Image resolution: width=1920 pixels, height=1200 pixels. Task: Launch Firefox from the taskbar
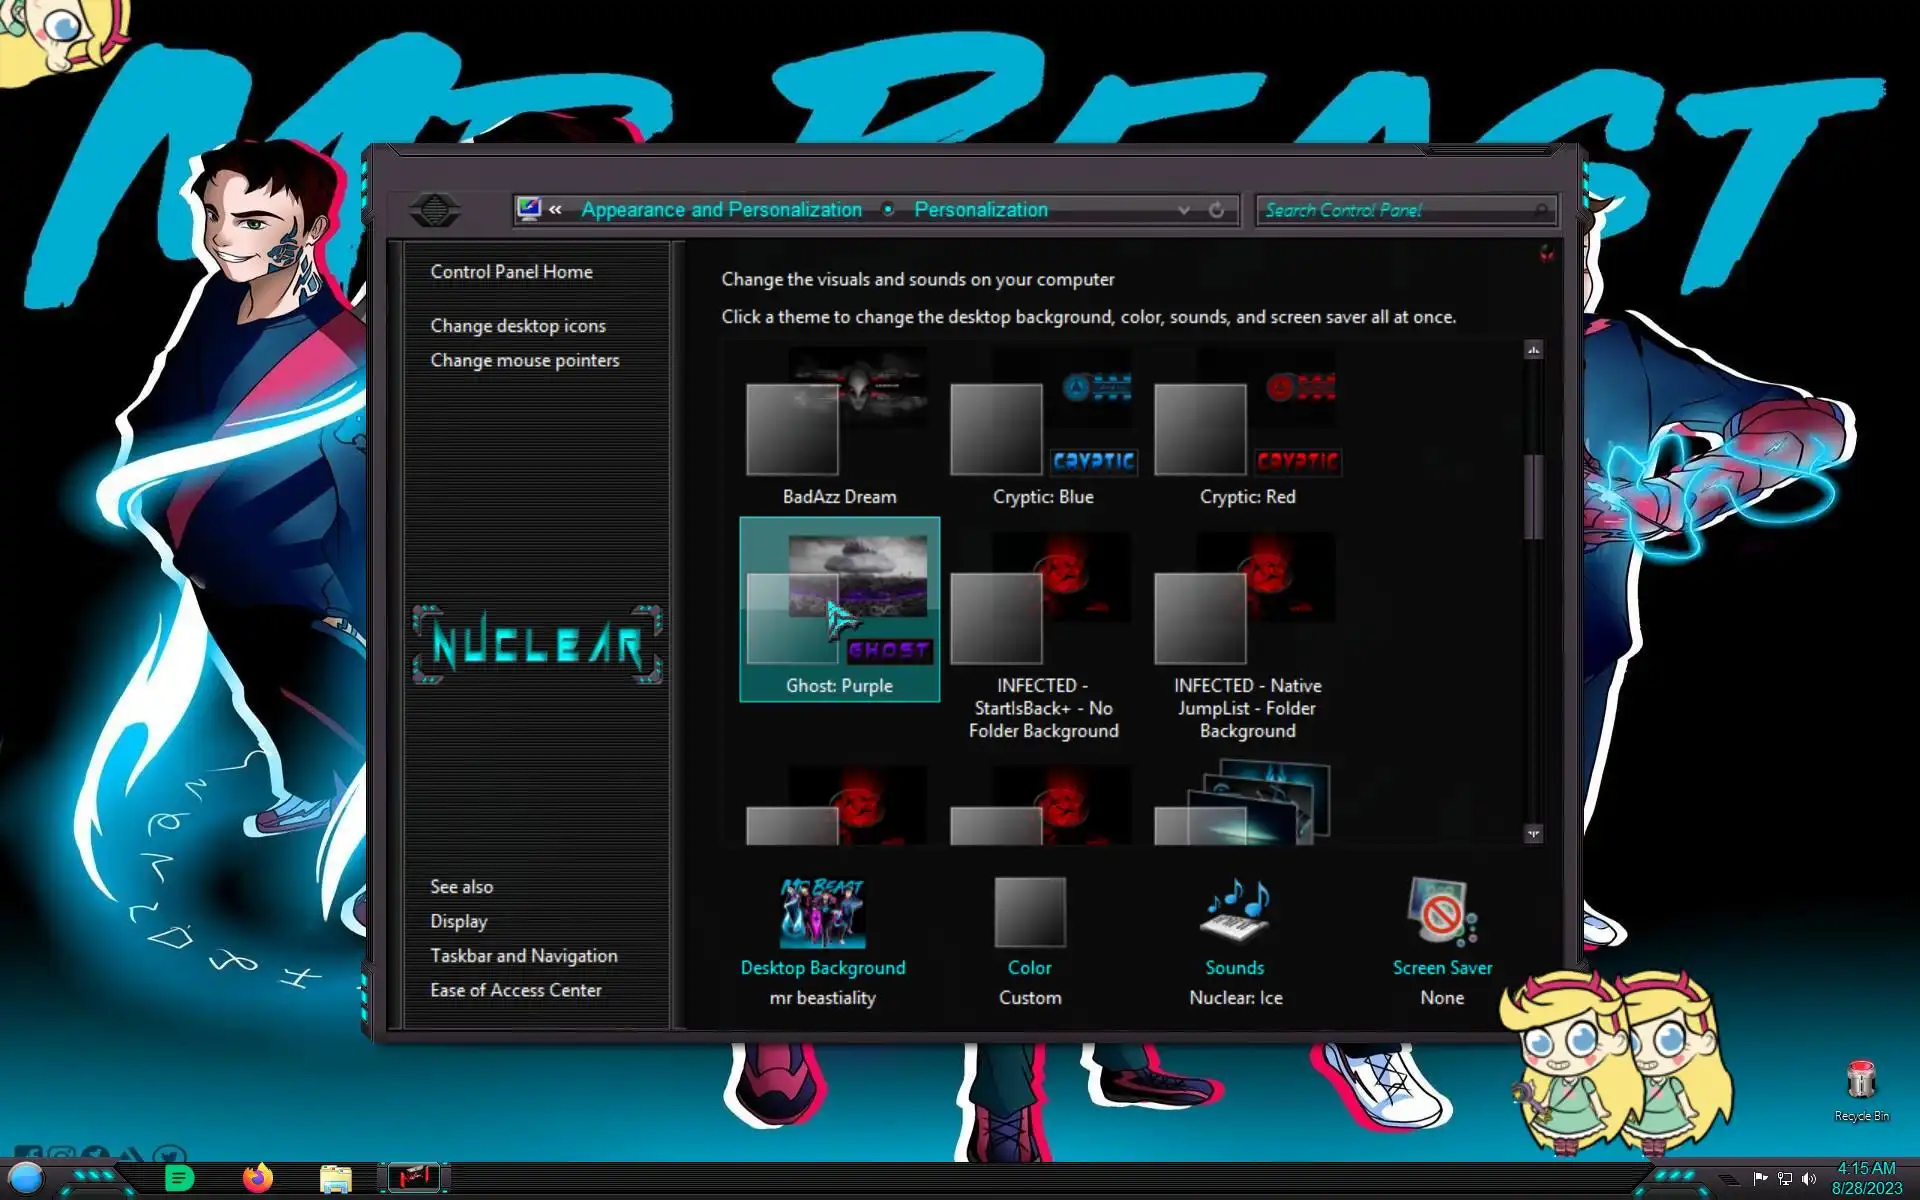258,1178
